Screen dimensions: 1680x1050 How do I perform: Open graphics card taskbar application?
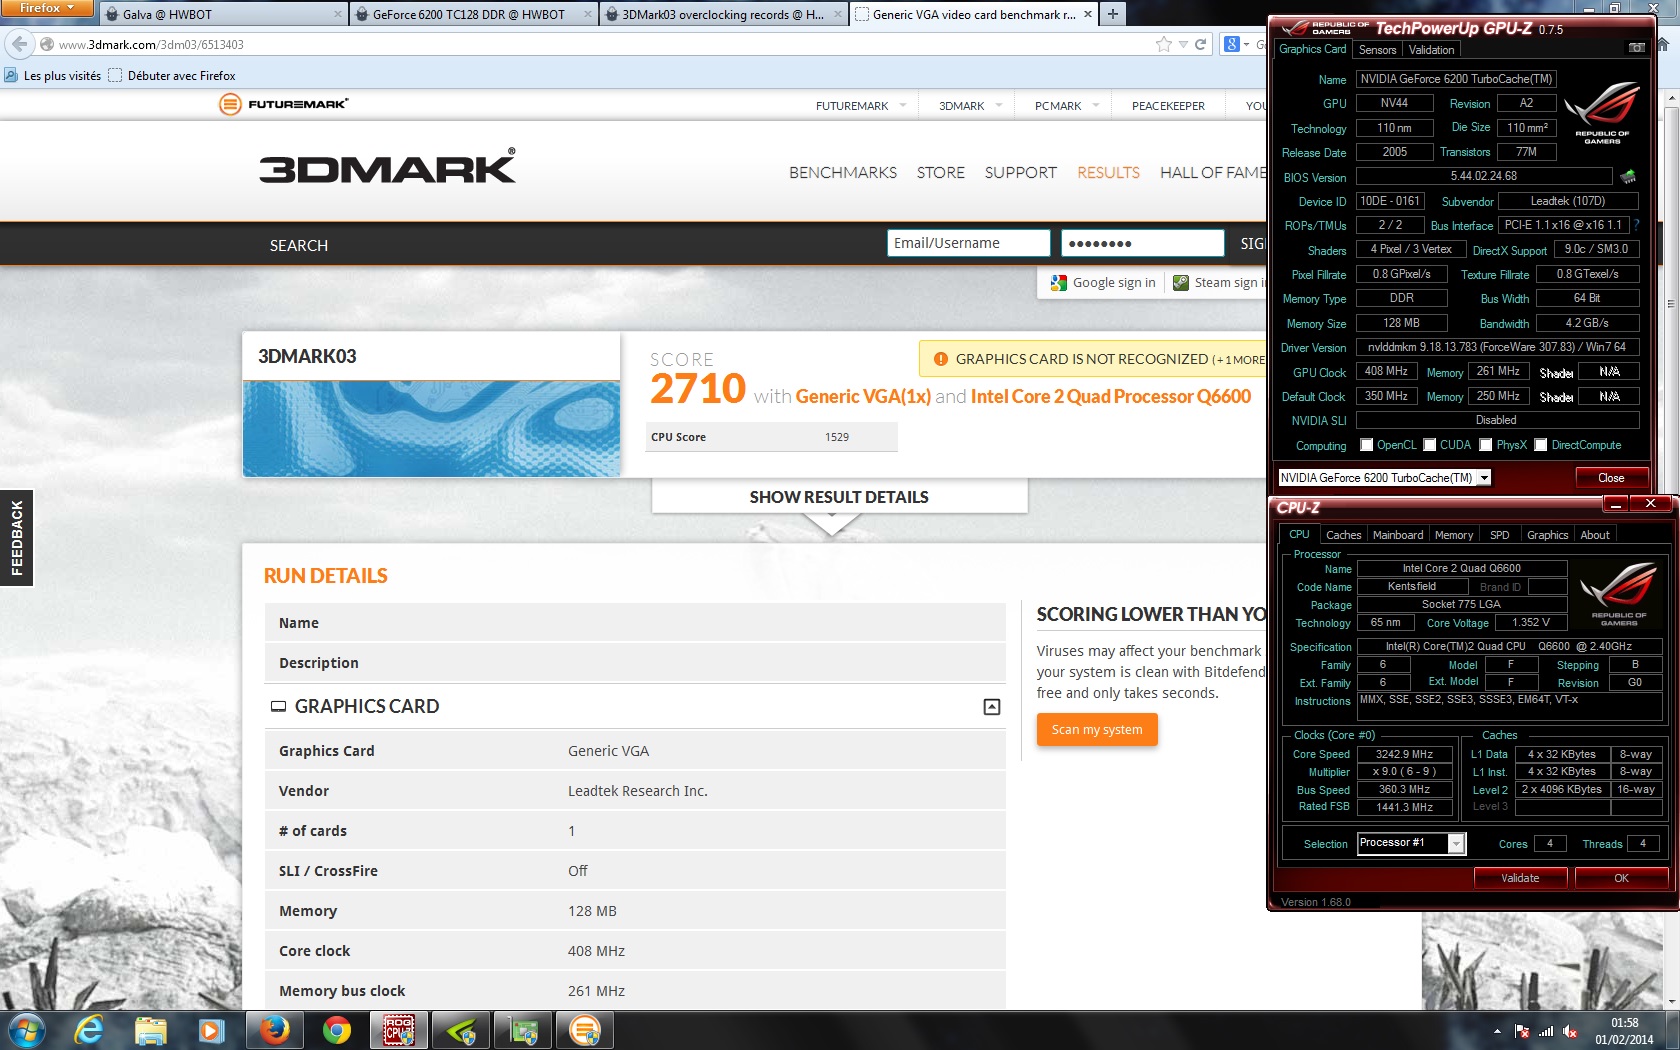point(523,1030)
